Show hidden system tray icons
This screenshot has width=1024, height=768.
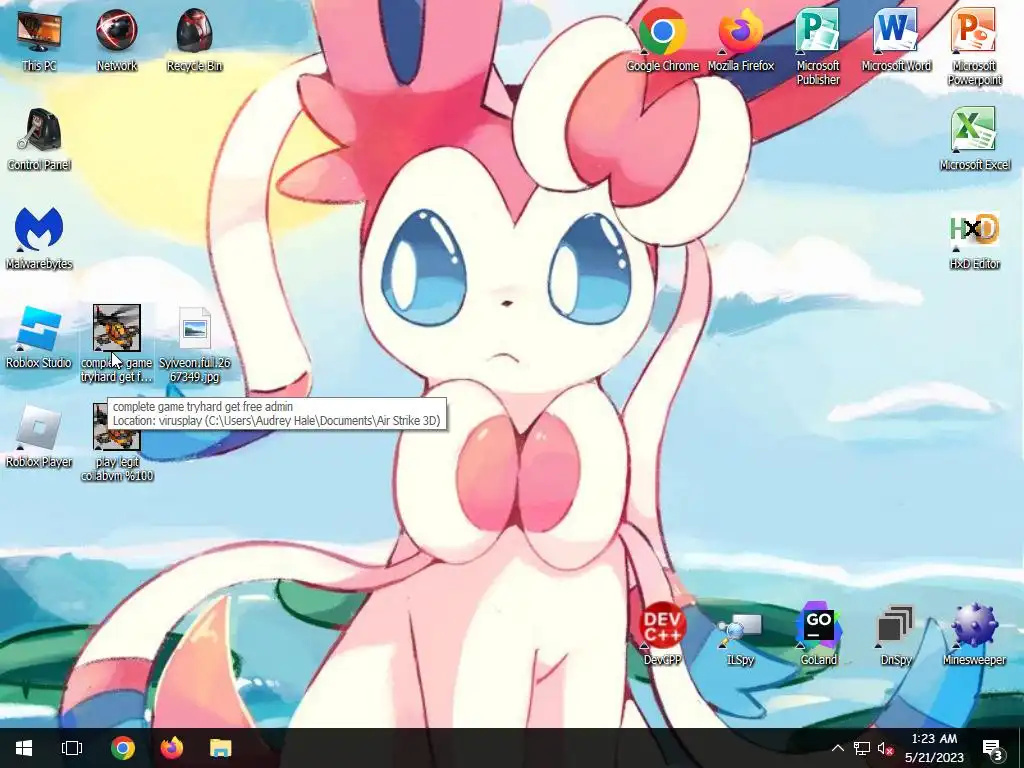click(x=838, y=748)
